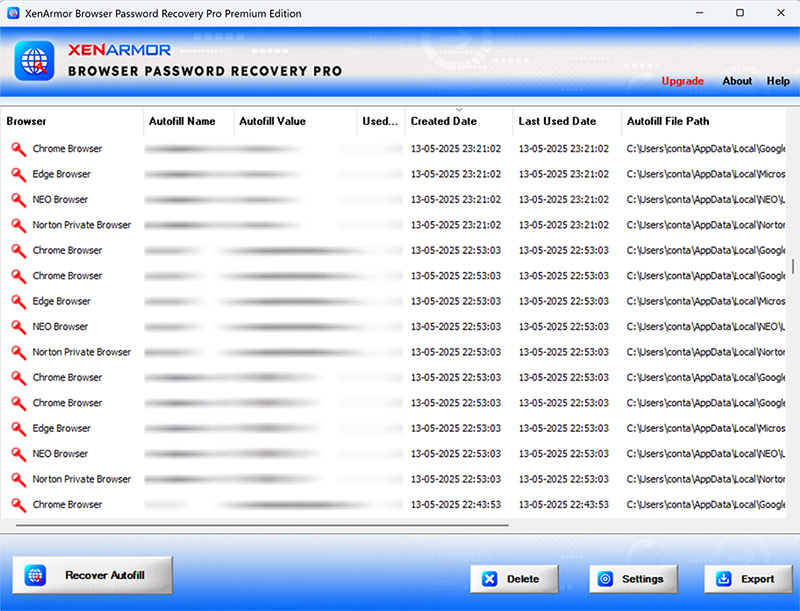Viewport: 800px width, 611px height.
Task: Click the globe icon on Recover Autofill button
Action: tap(36, 575)
